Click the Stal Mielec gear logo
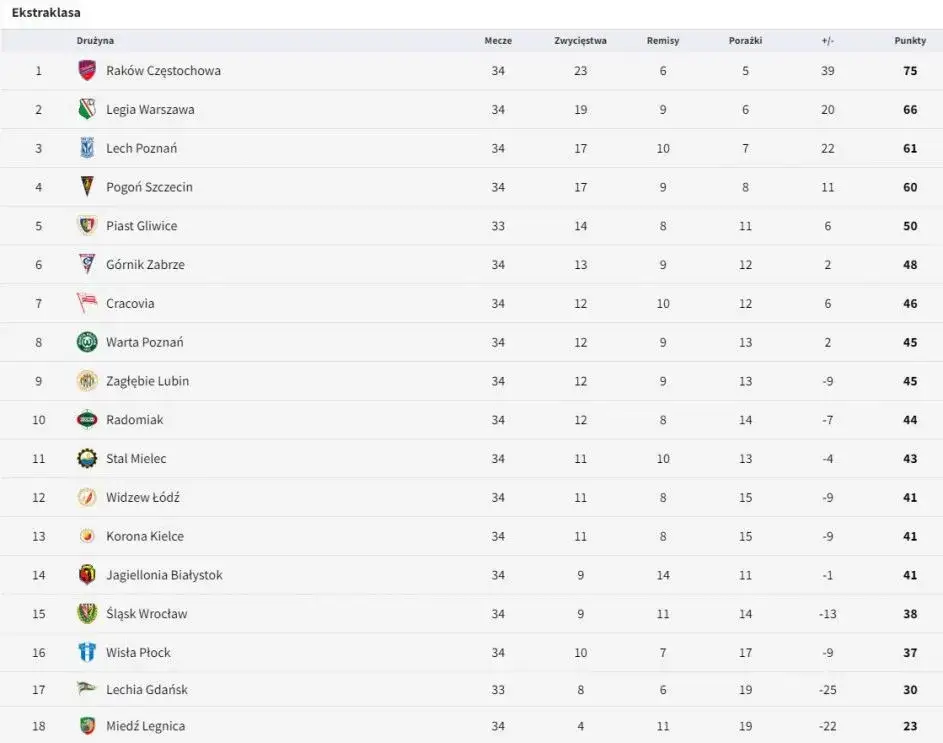This screenshot has height=743, width=943. [x=87, y=458]
